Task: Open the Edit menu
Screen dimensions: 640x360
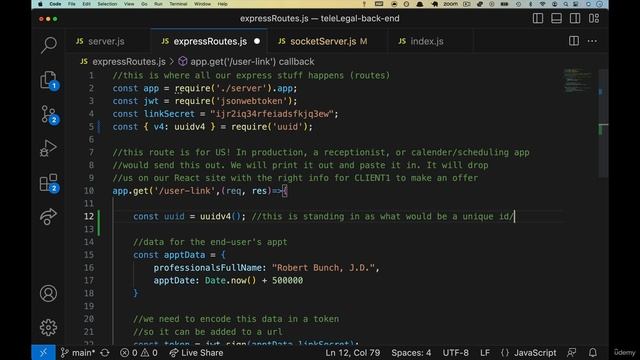Action: pos(87,4)
